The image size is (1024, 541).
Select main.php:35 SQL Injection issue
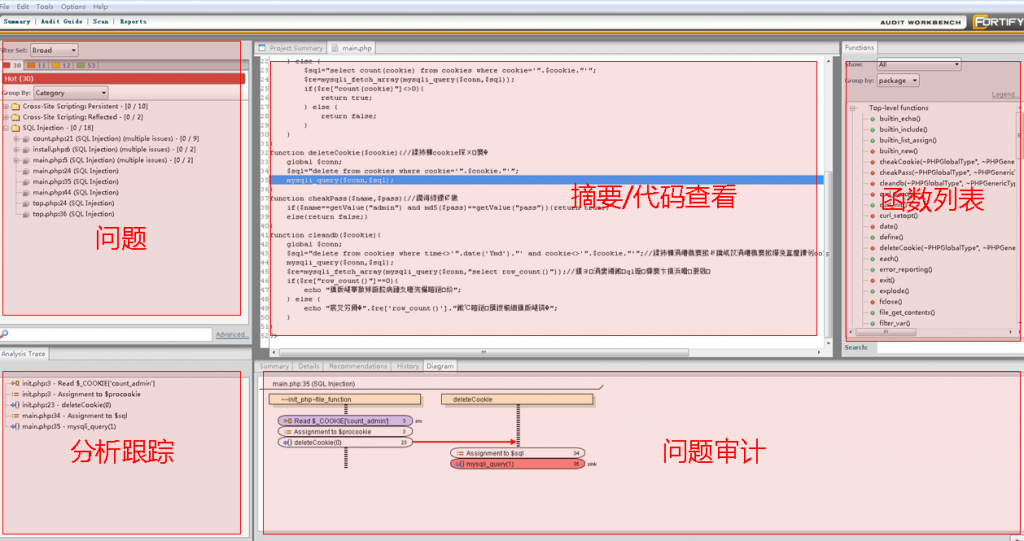[x=75, y=182]
